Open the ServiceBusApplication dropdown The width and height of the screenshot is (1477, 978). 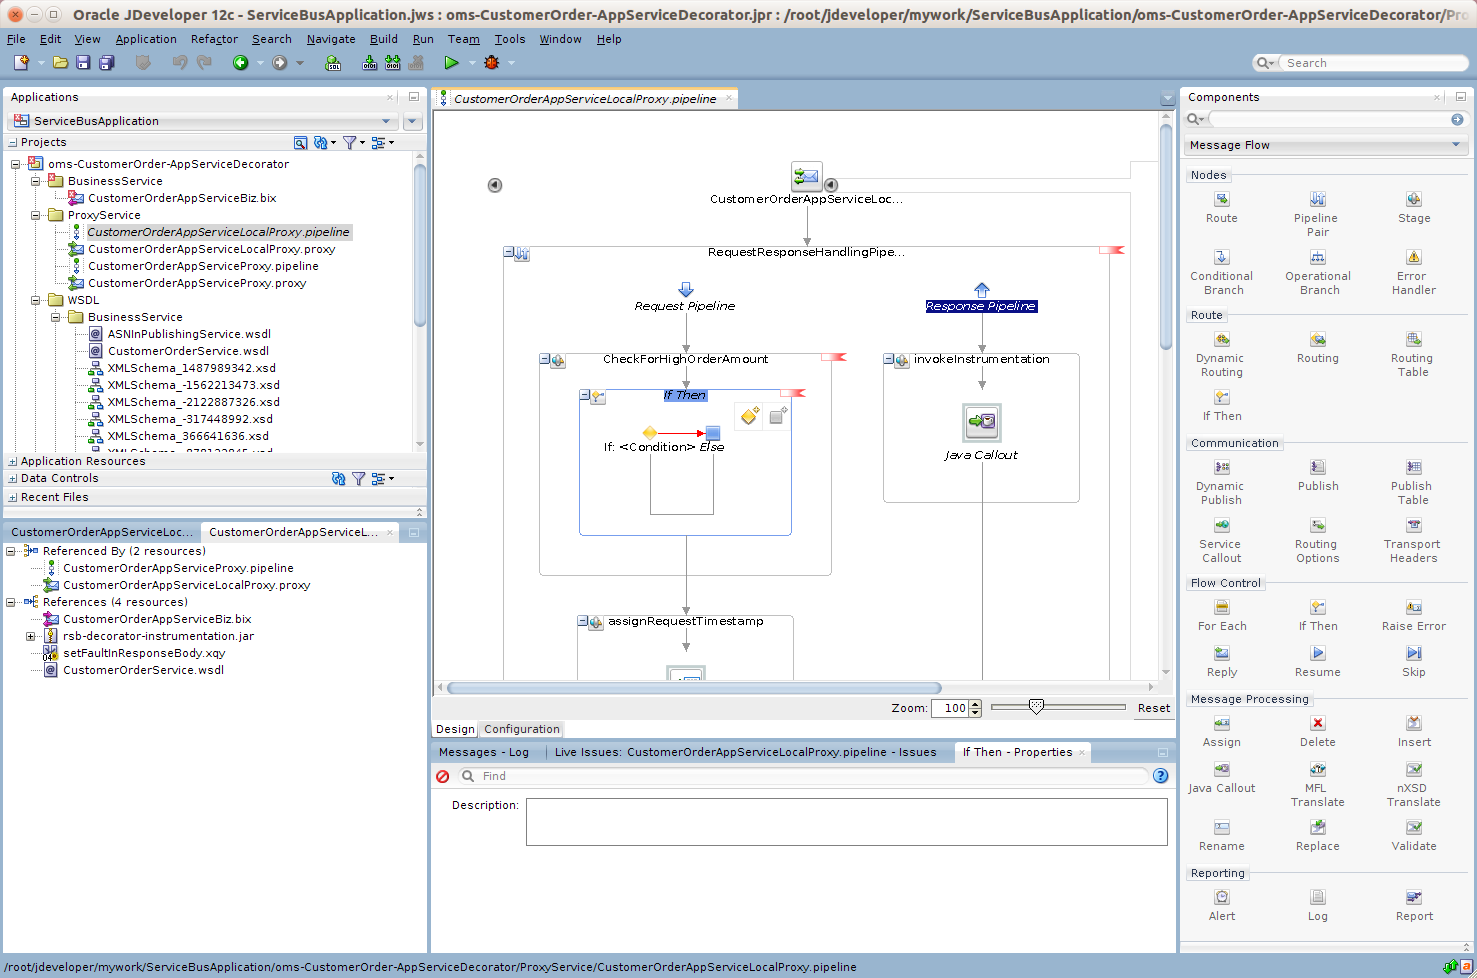click(x=386, y=121)
